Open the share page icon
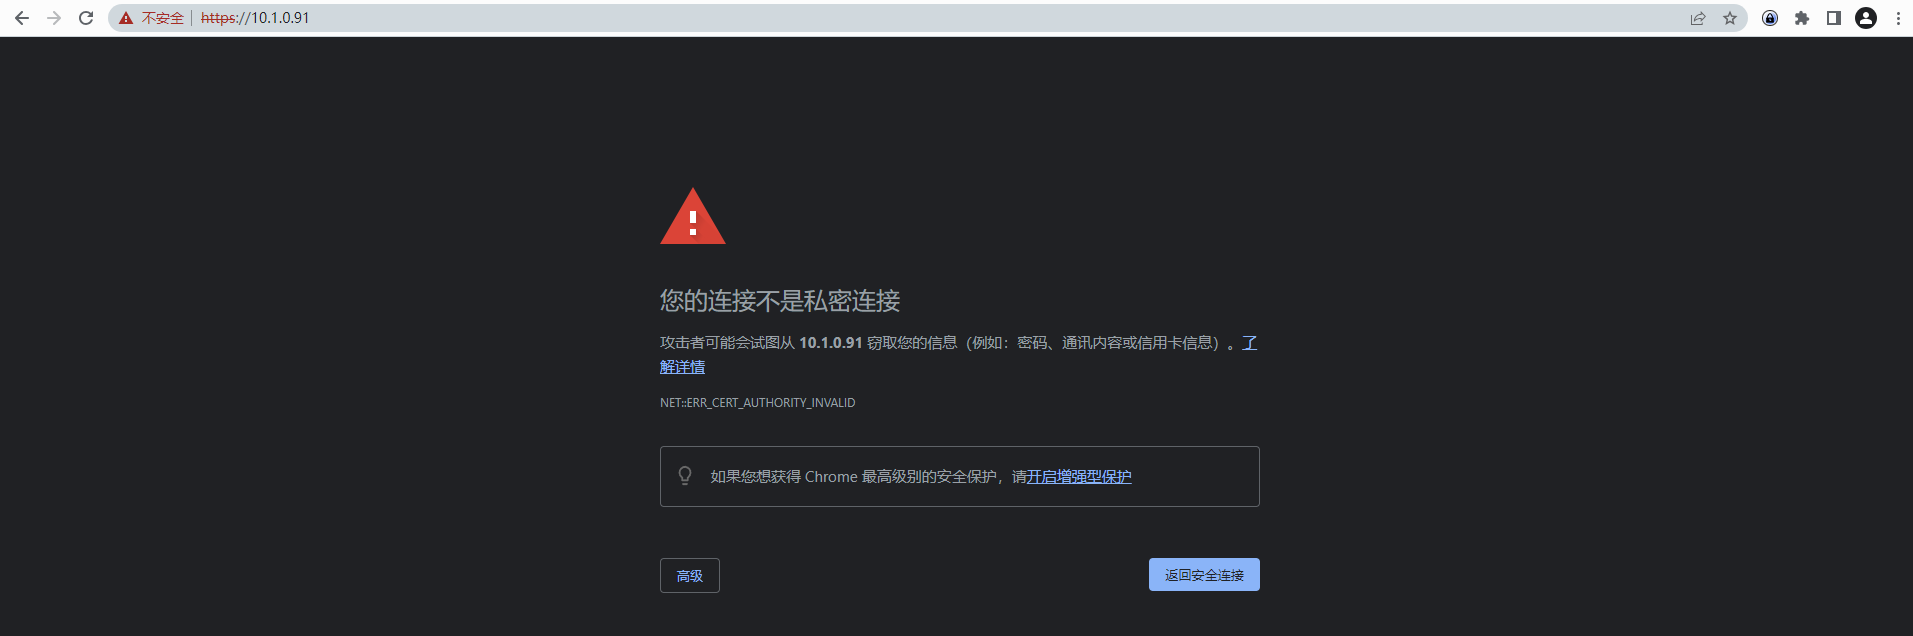The image size is (1913, 636). [x=1698, y=18]
